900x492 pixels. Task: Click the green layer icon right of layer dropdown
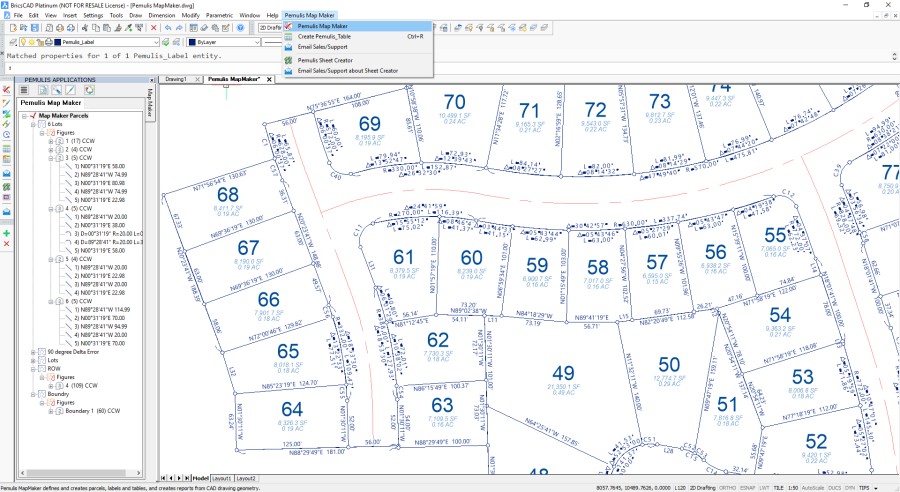pyautogui.click(x=166, y=42)
